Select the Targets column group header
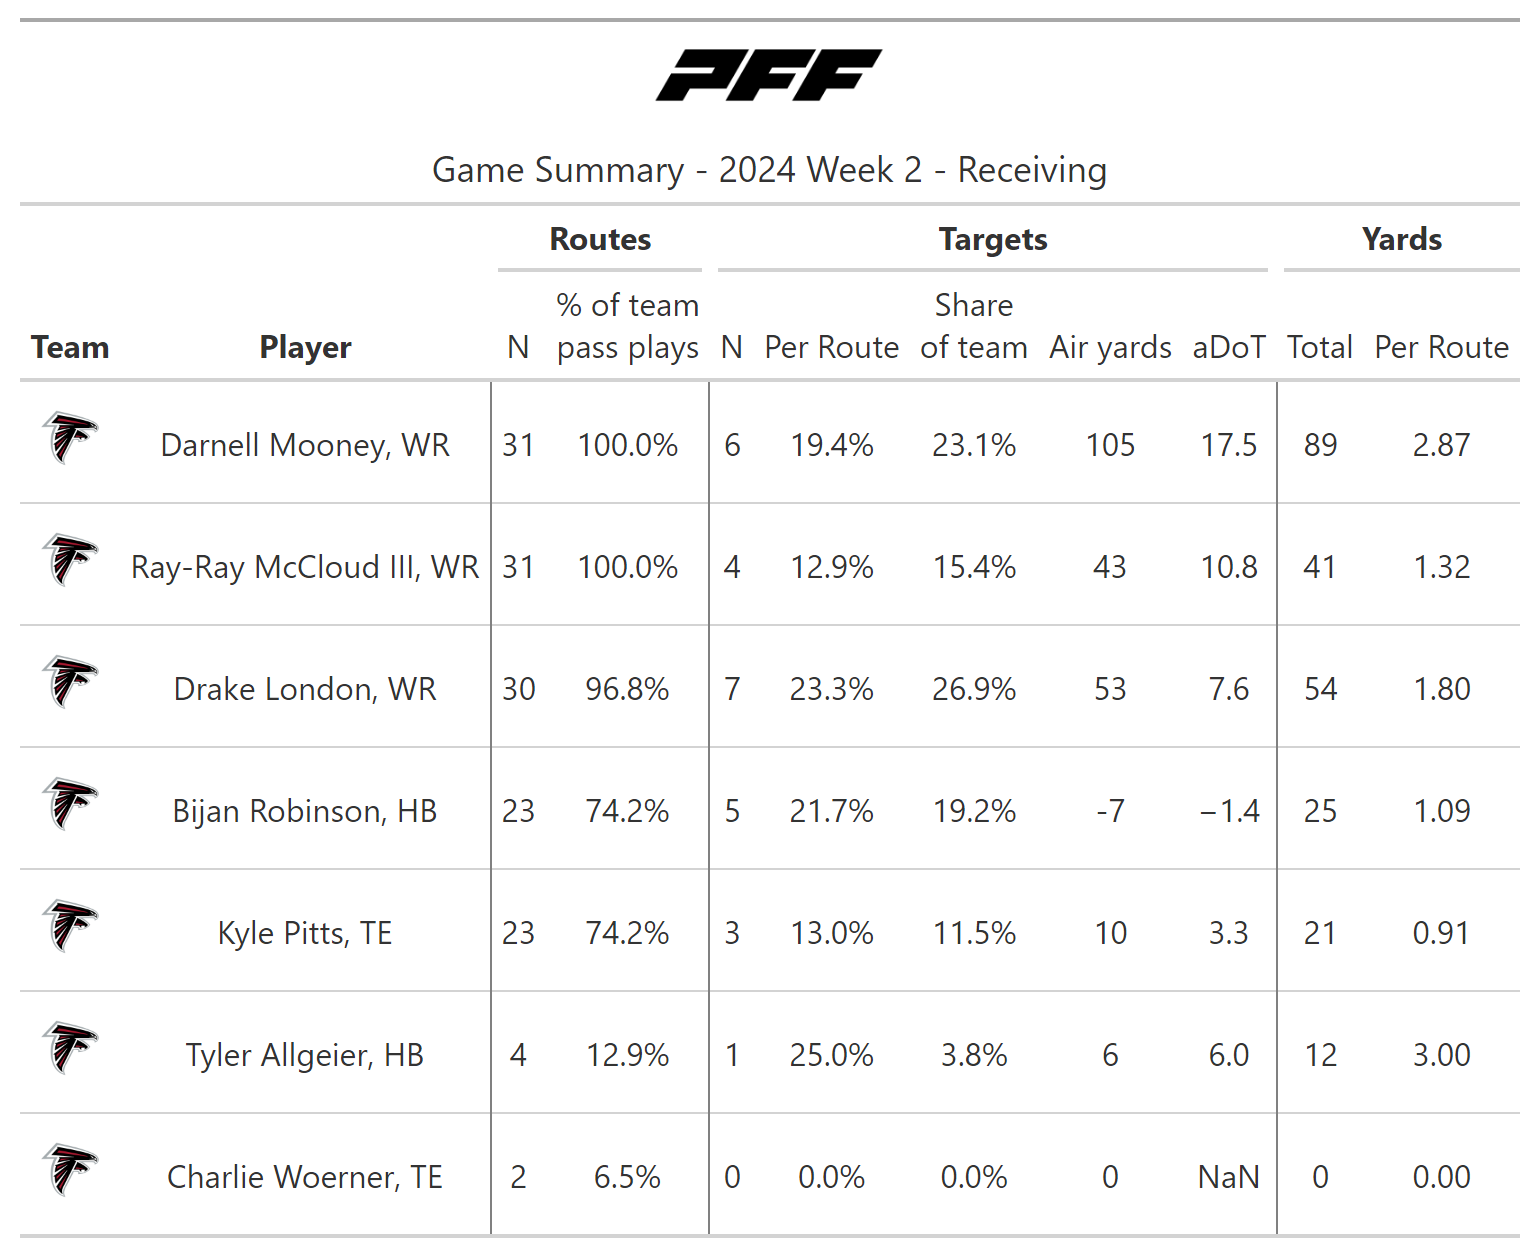This screenshot has width=1538, height=1256. (x=993, y=239)
